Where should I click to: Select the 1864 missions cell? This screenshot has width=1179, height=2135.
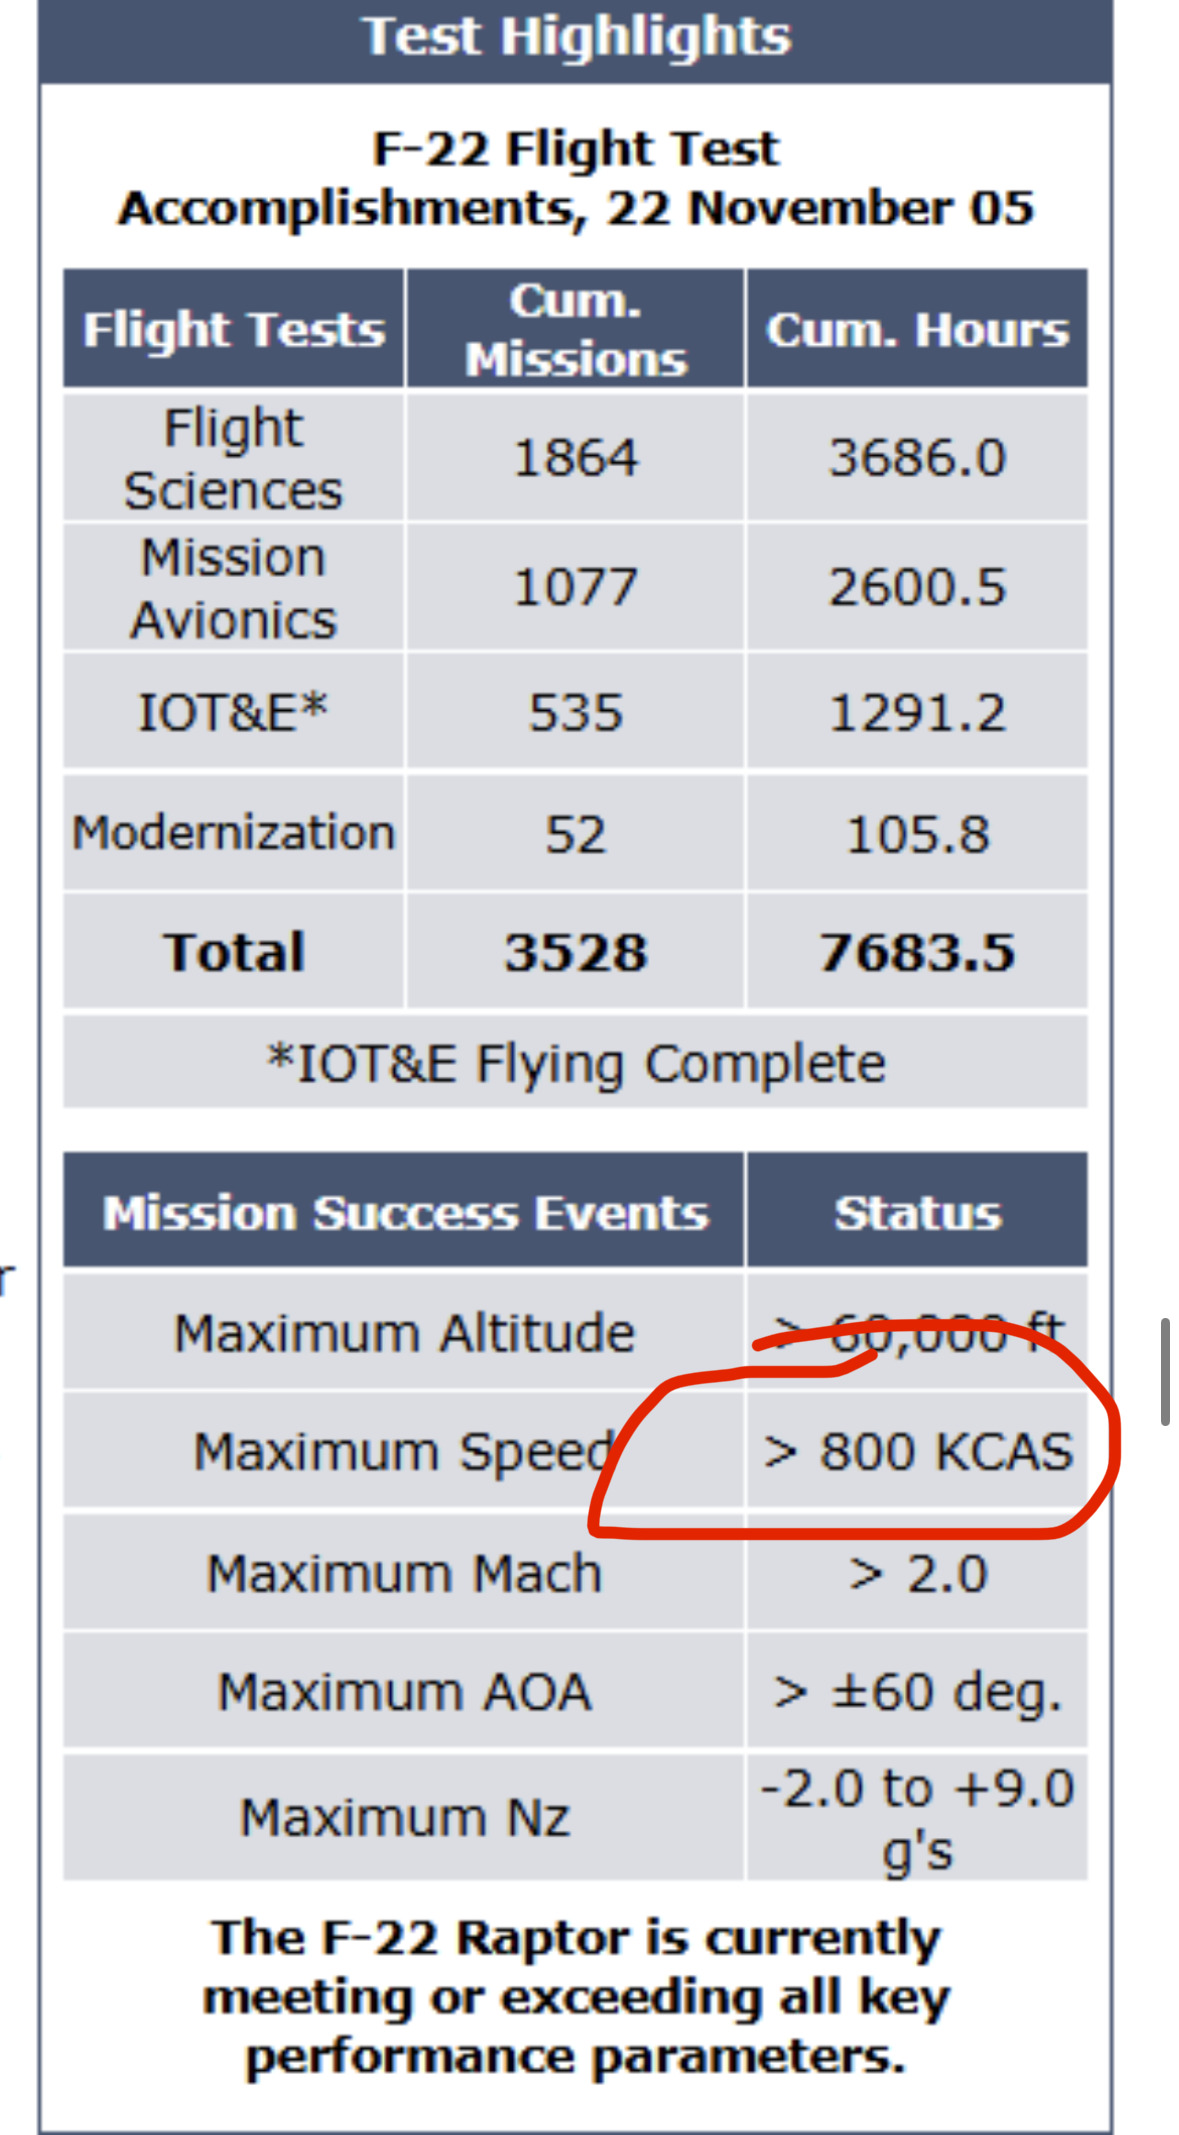(x=575, y=458)
